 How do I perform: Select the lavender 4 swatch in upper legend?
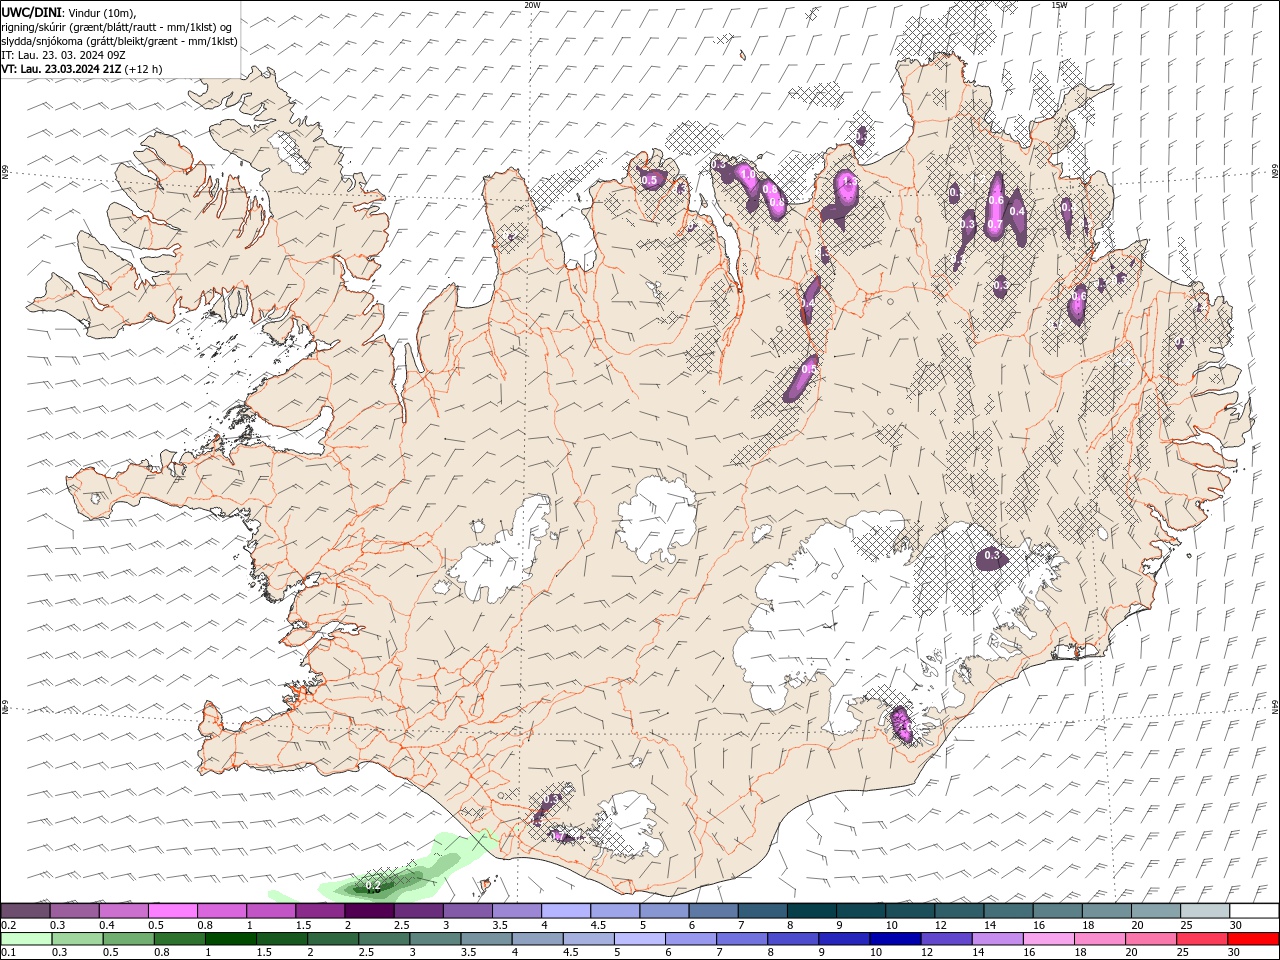coord(566,911)
